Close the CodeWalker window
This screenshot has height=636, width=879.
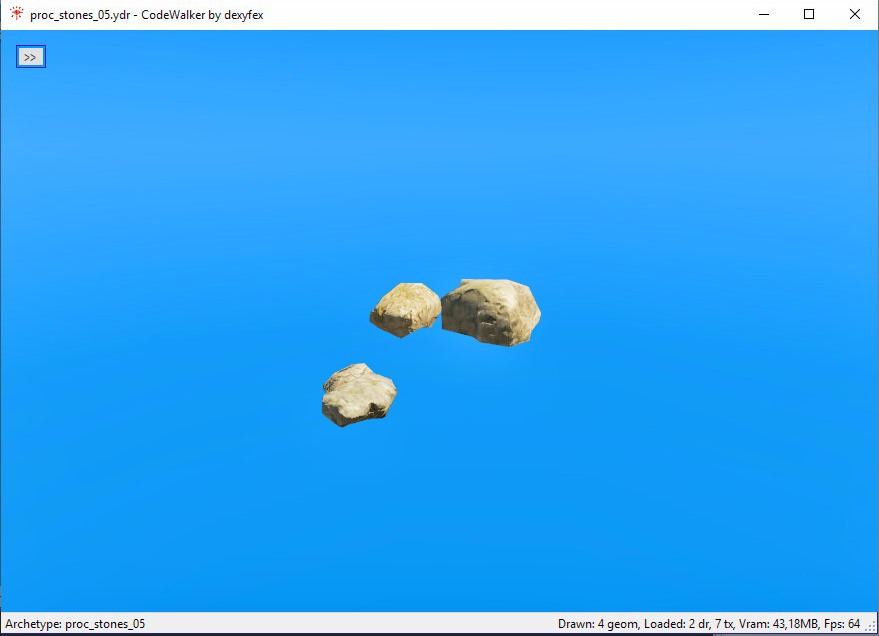pos(854,15)
